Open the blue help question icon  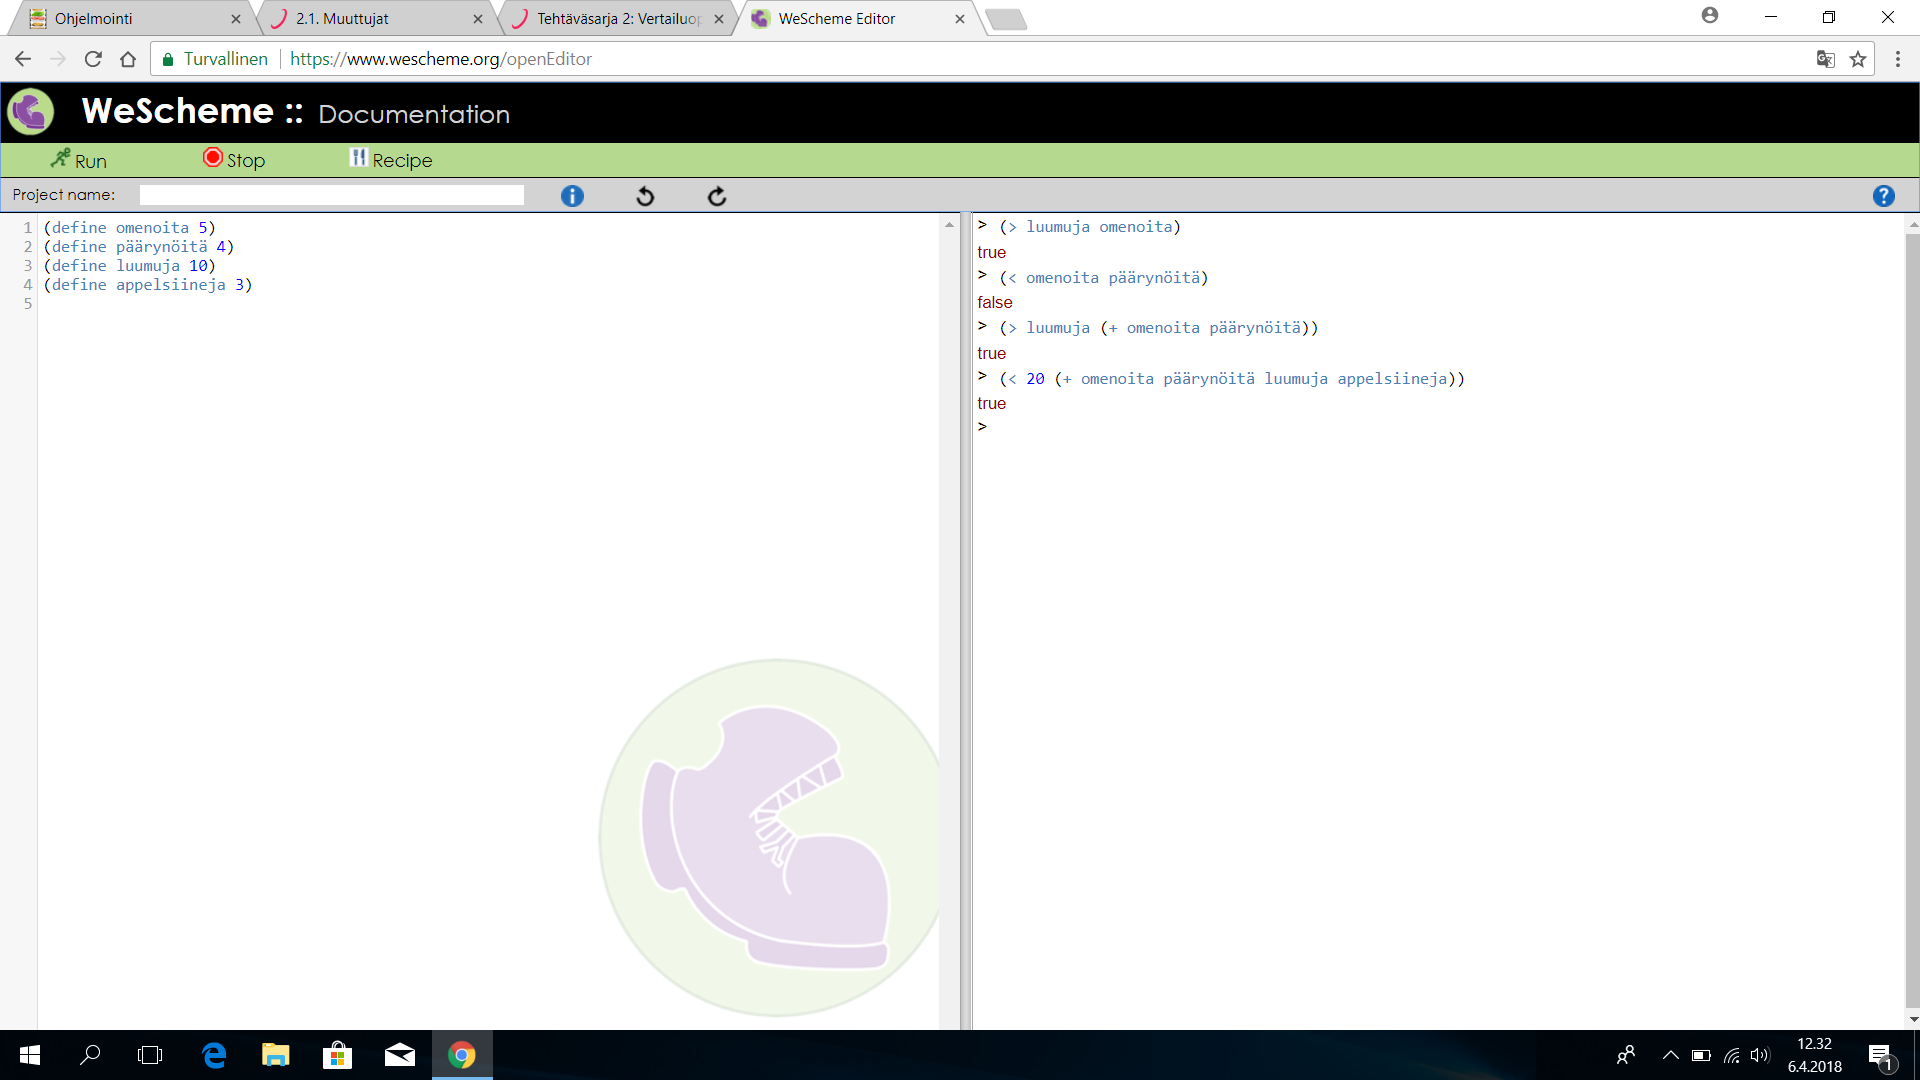click(1883, 196)
